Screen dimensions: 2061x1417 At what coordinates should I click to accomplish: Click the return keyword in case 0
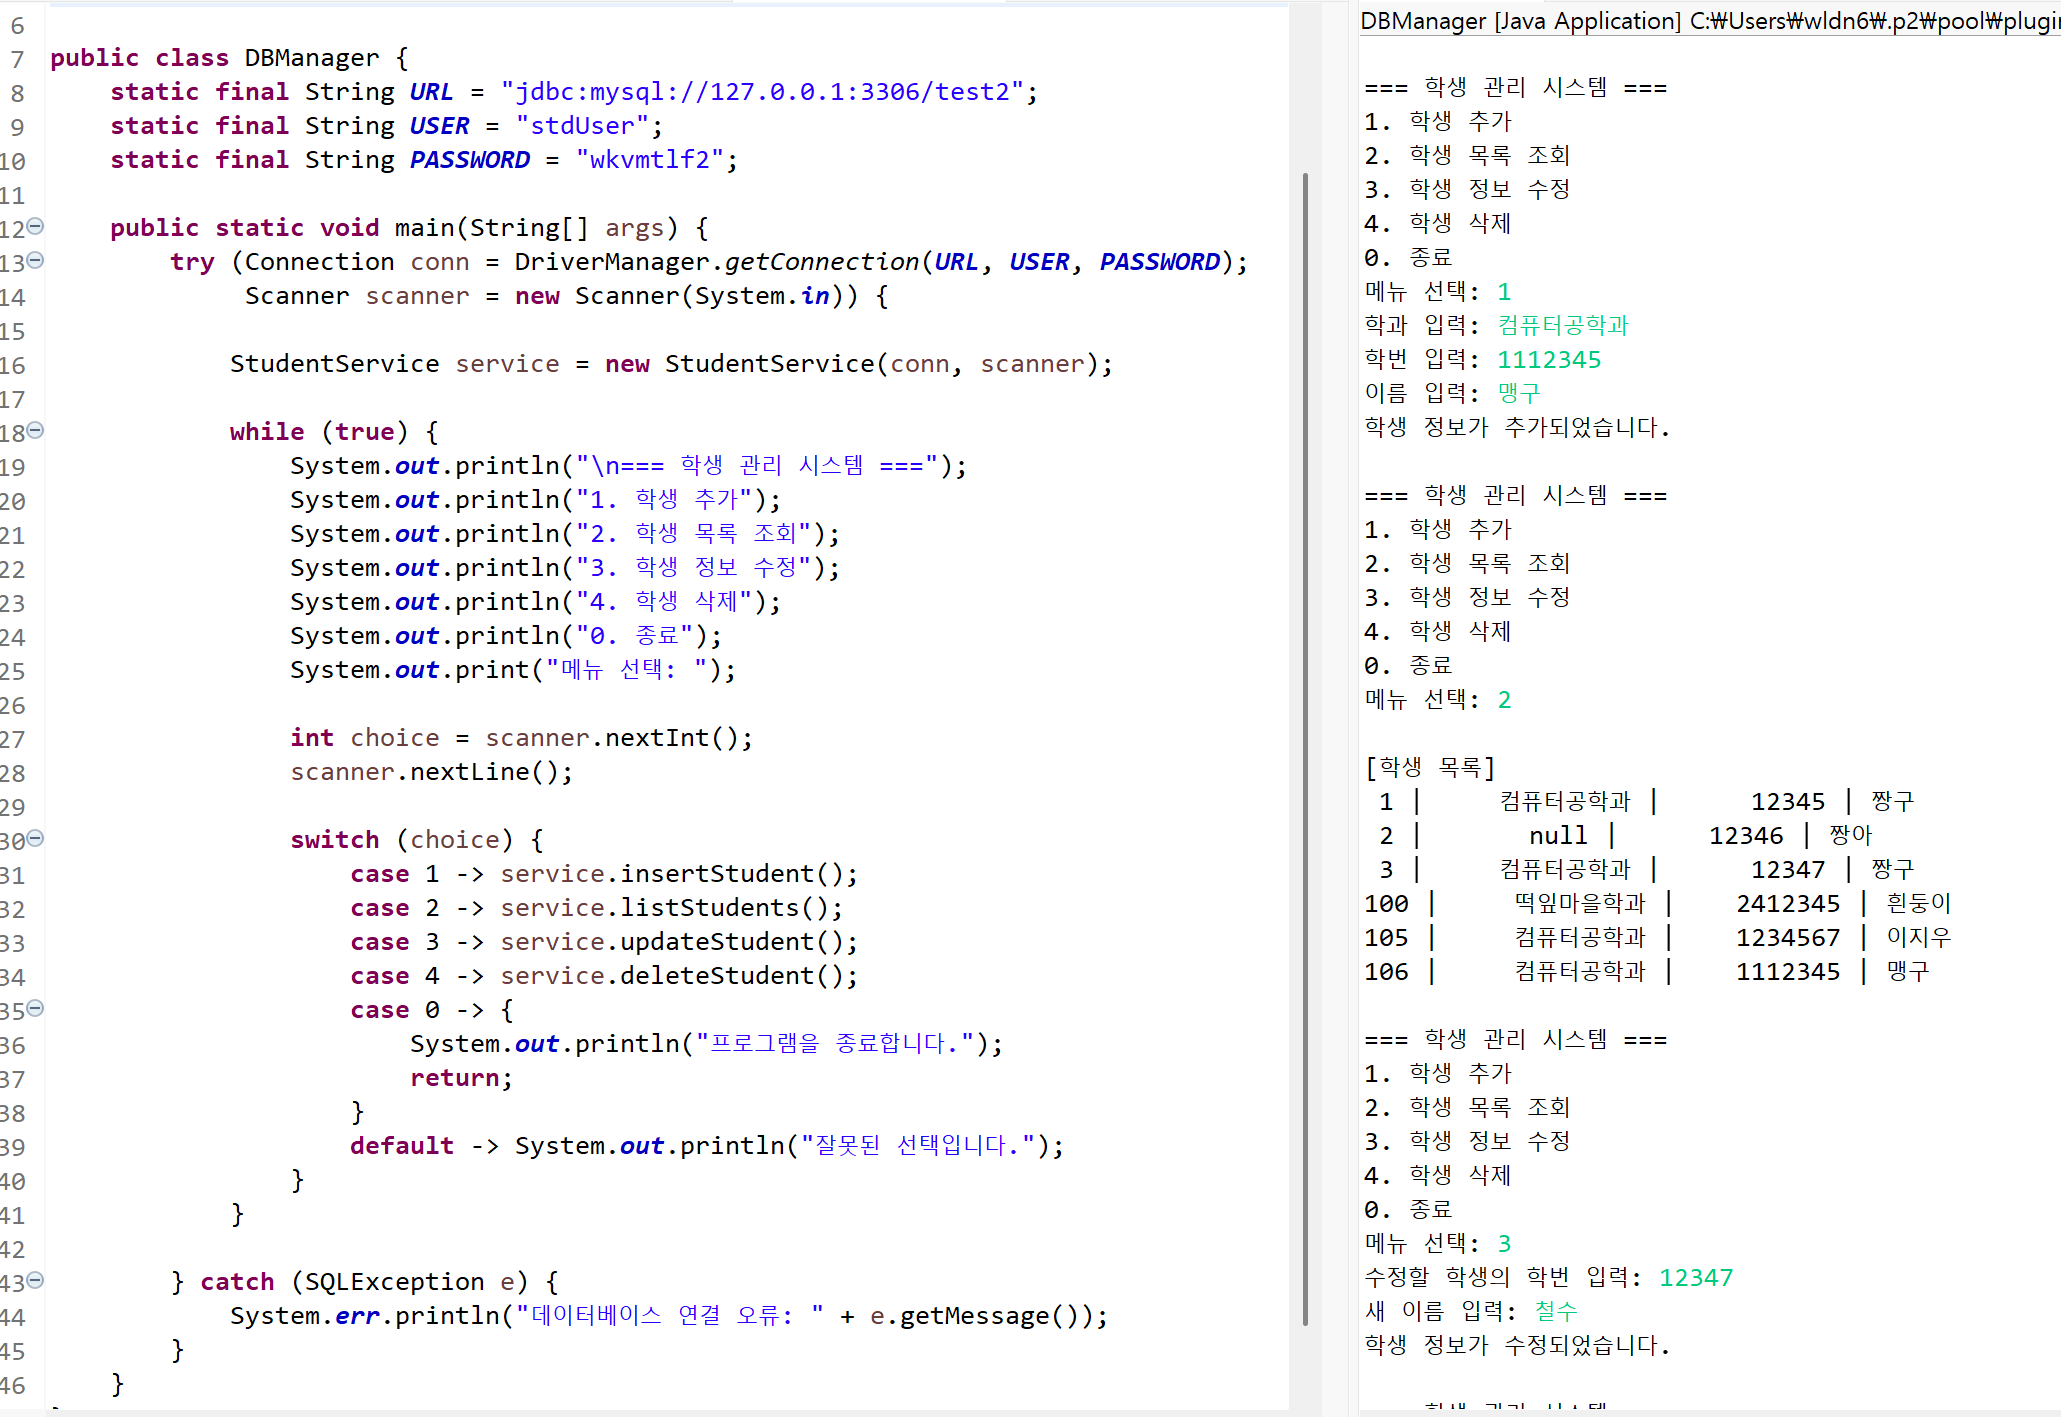tap(455, 1078)
